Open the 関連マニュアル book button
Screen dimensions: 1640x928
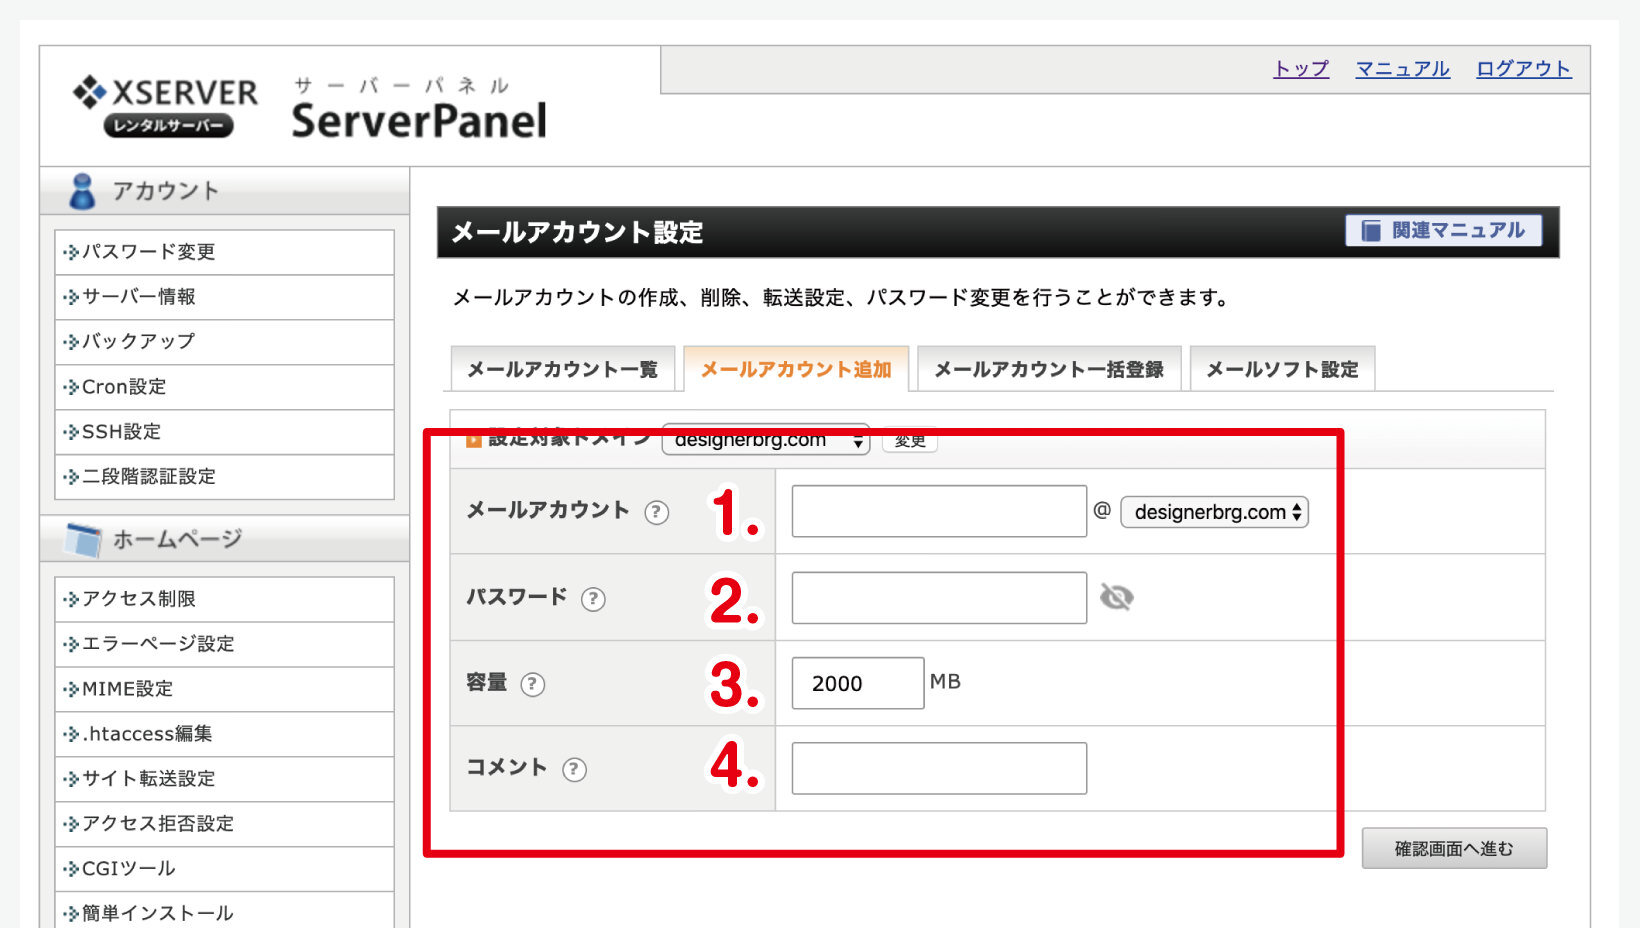click(1443, 230)
